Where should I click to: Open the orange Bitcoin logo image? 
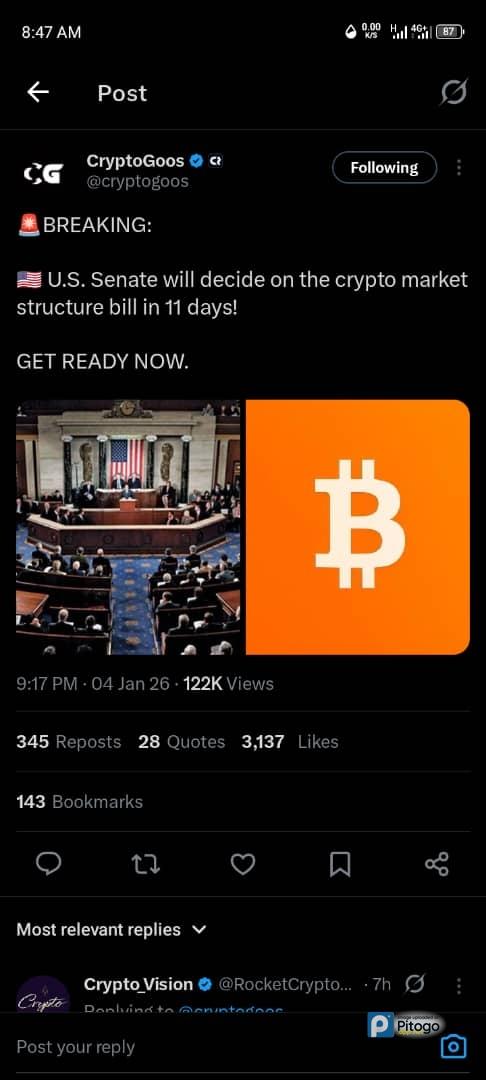point(358,527)
